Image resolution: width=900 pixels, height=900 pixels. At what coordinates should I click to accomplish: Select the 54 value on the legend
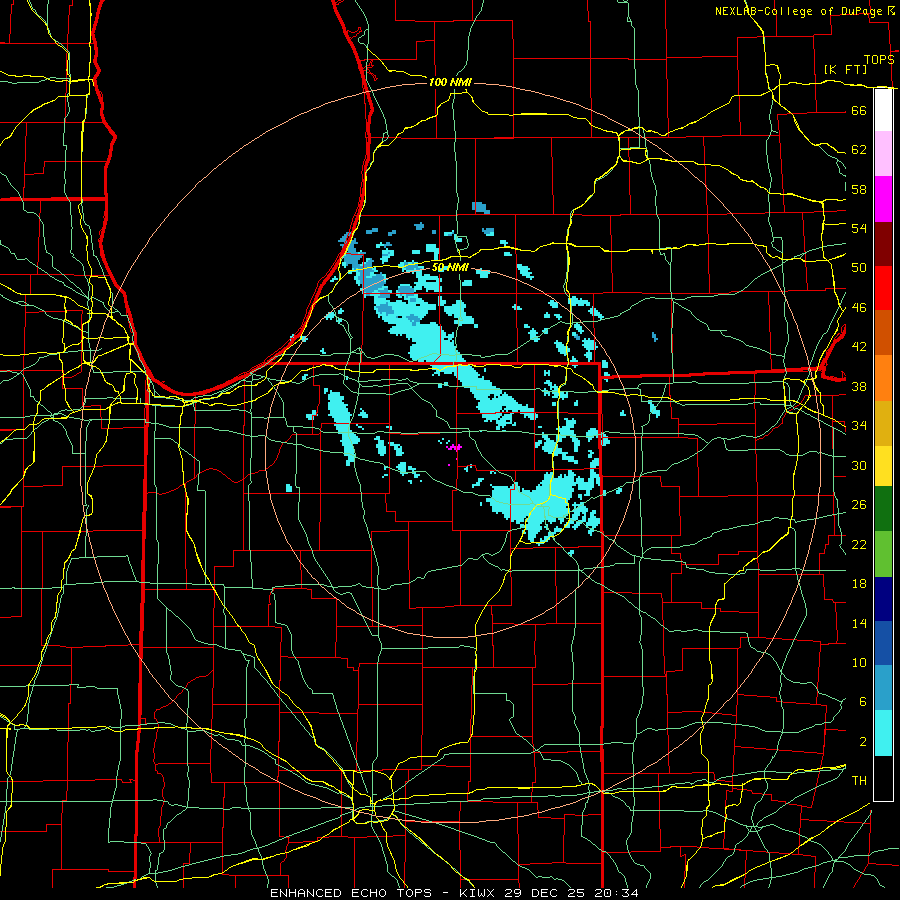click(859, 228)
